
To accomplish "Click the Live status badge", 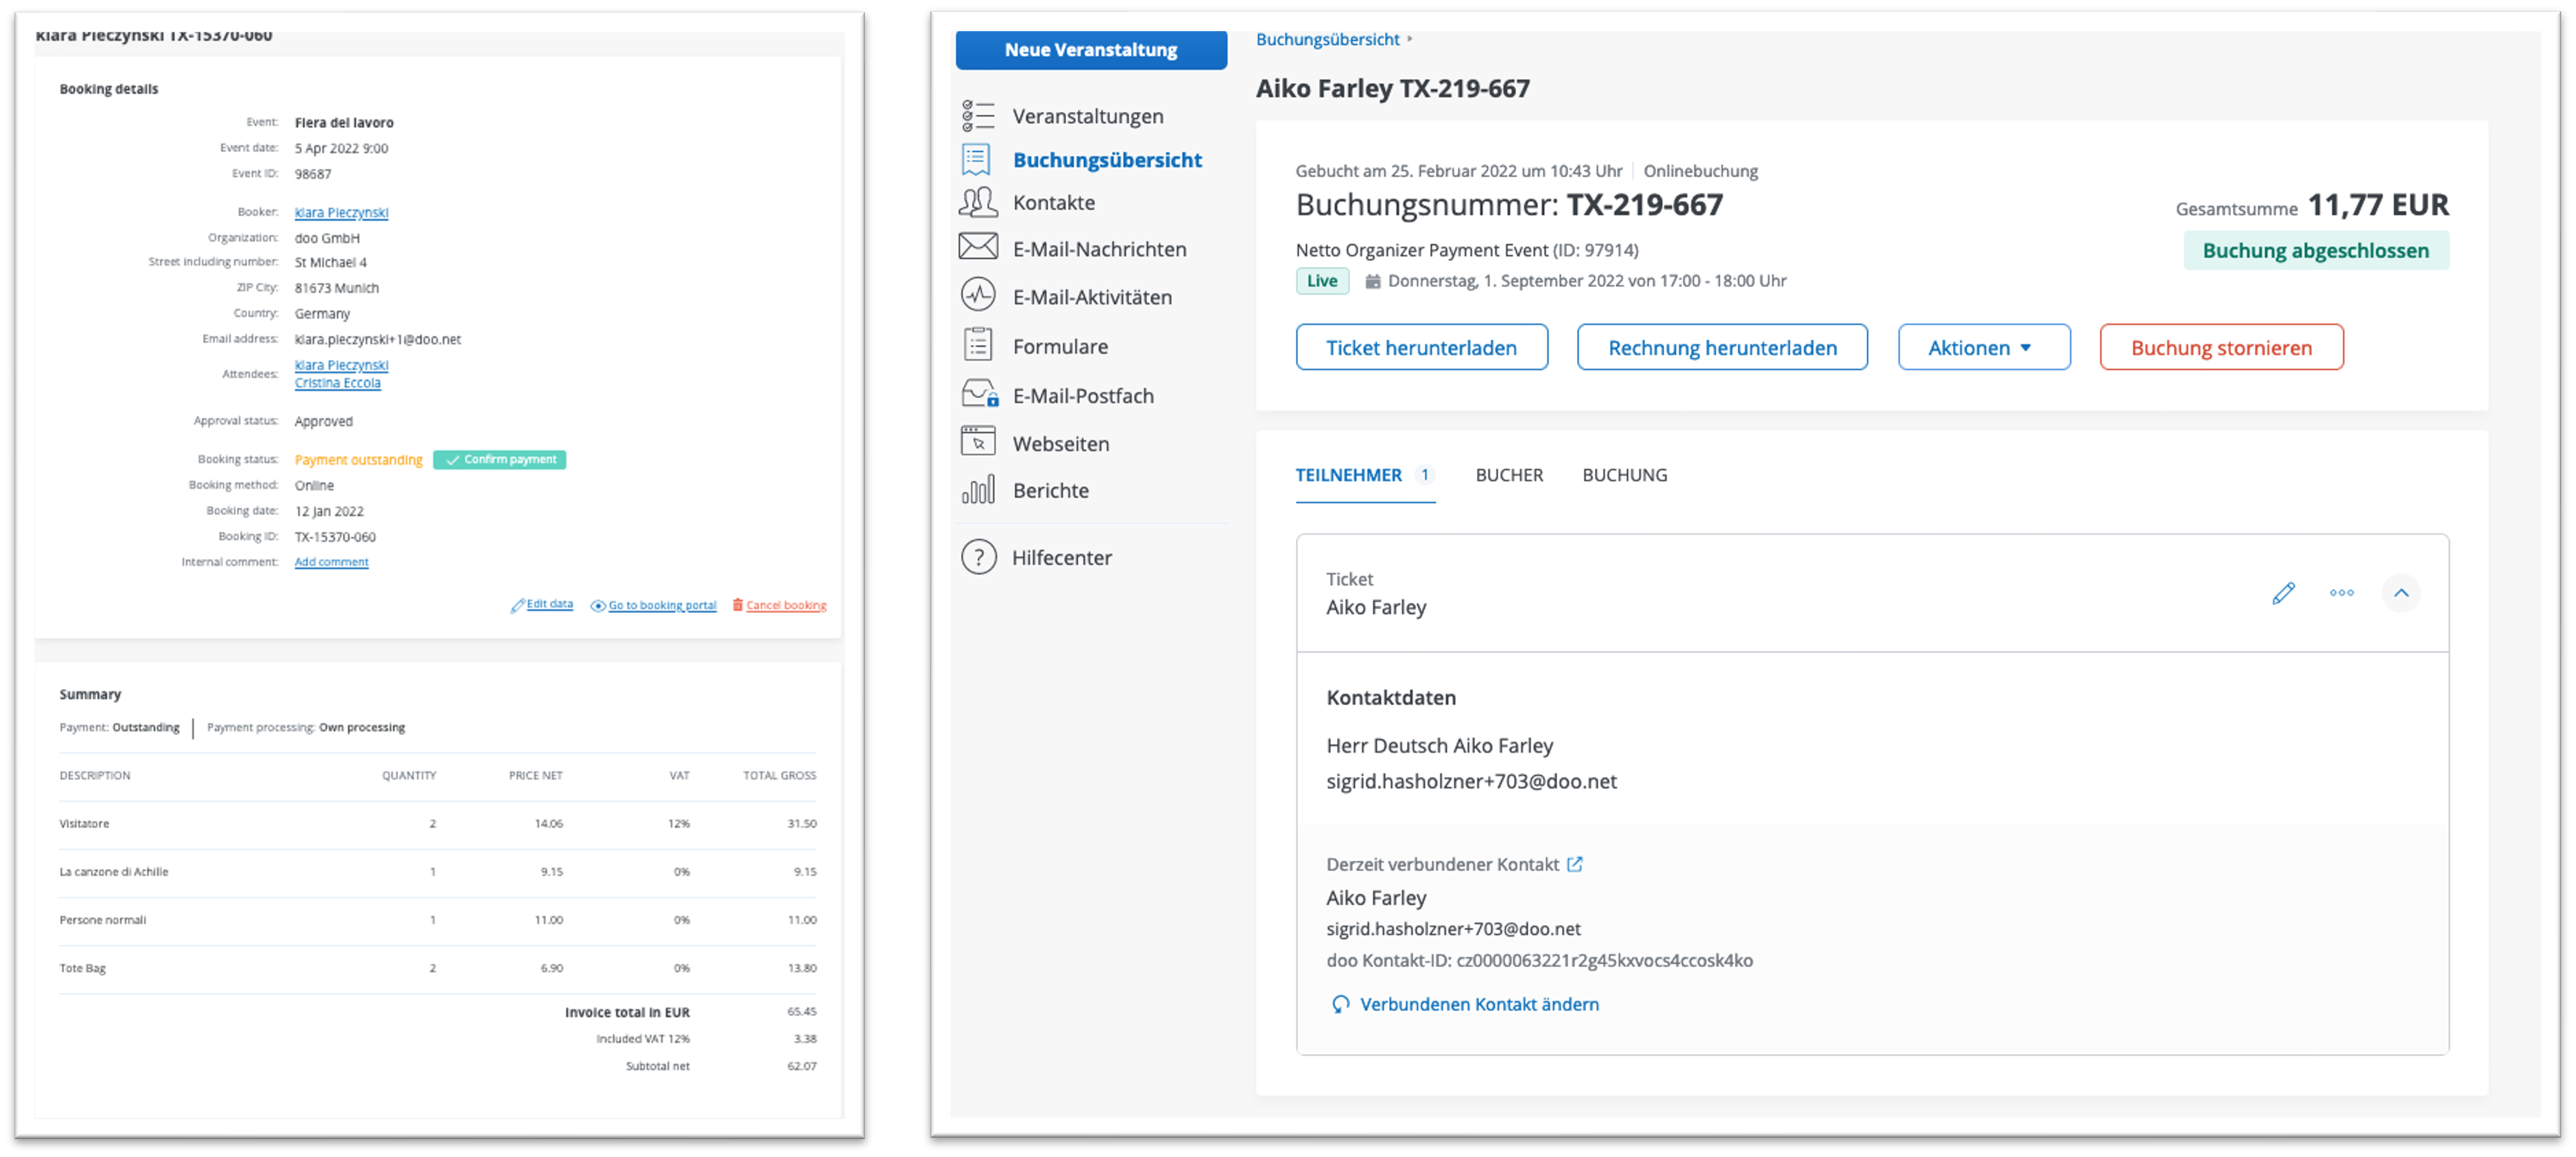I will [x=1322, y=281].
